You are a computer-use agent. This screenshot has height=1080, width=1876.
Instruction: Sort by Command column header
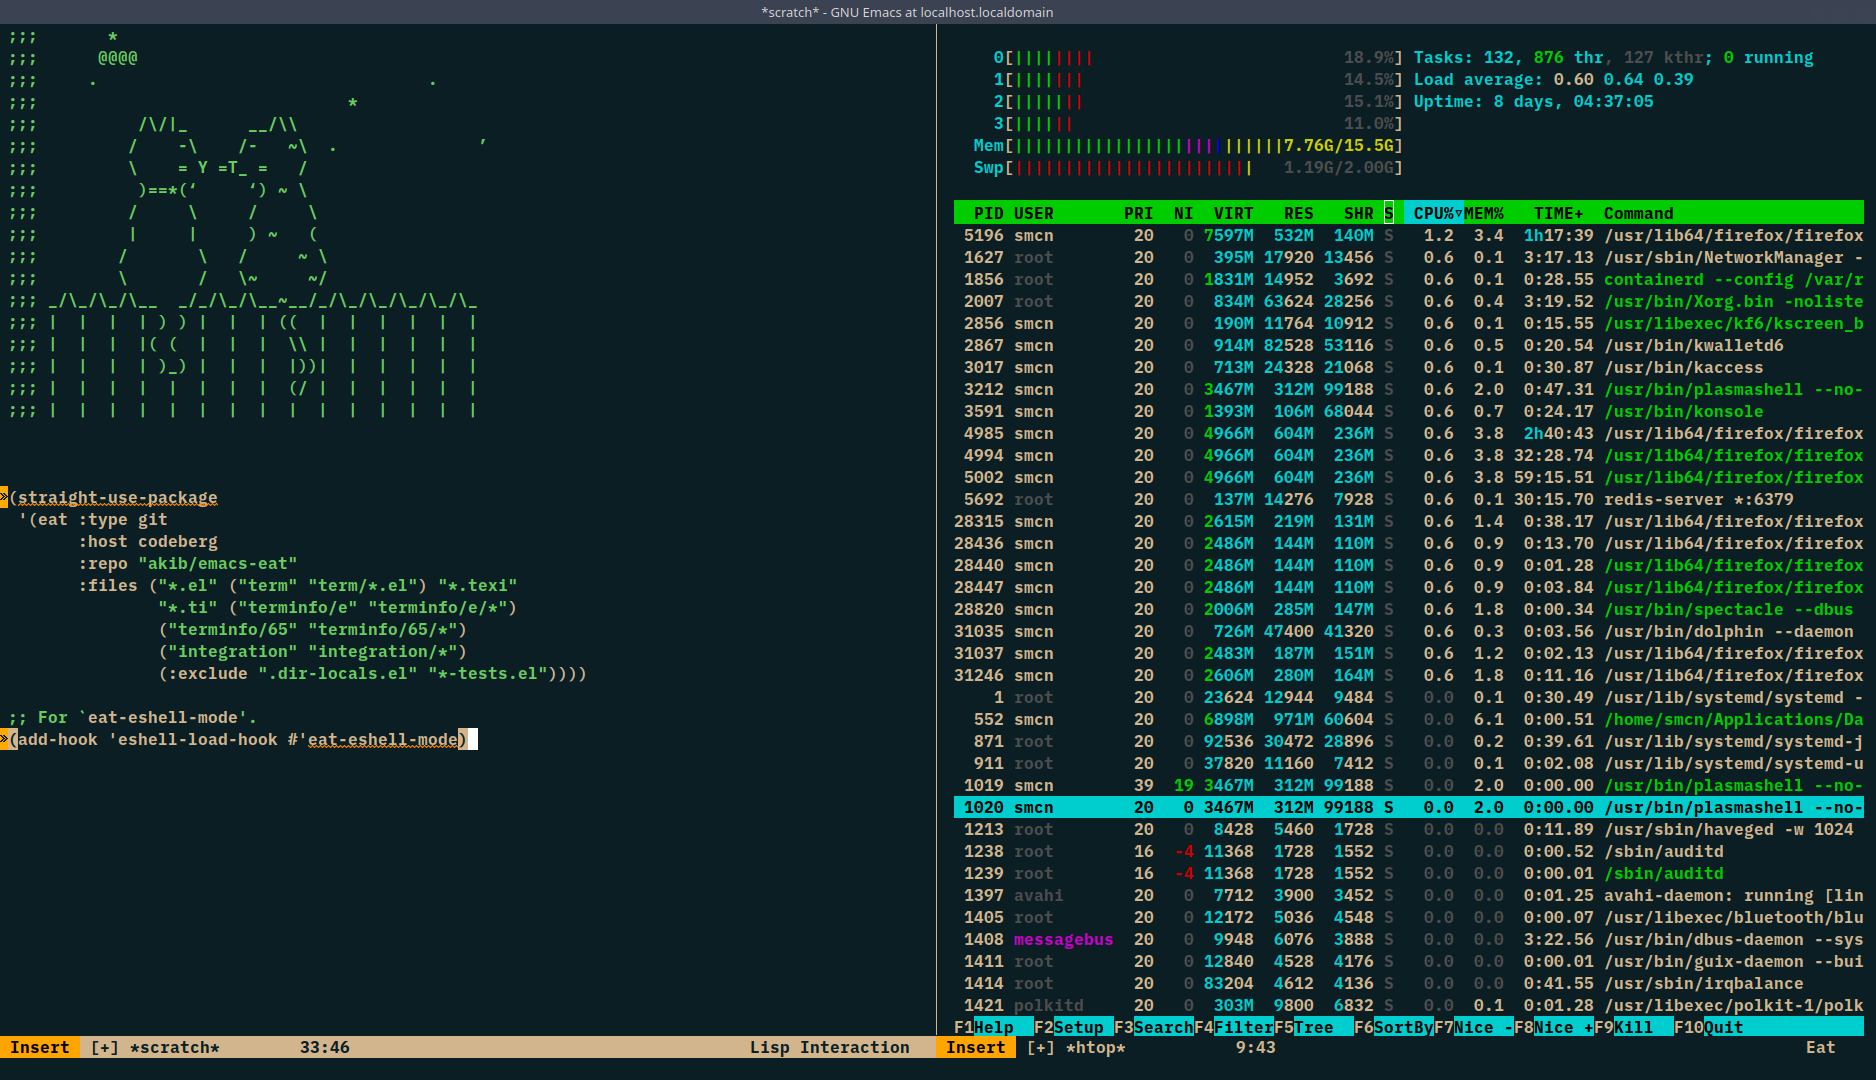coord(1638,213)
